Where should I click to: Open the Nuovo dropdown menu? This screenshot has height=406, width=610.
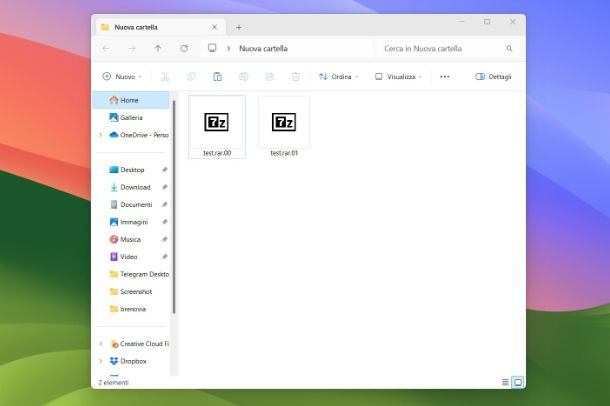(x=122, y=77)
